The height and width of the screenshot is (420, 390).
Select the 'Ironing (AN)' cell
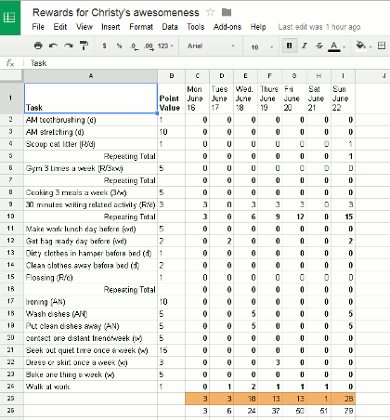[90, 302]
